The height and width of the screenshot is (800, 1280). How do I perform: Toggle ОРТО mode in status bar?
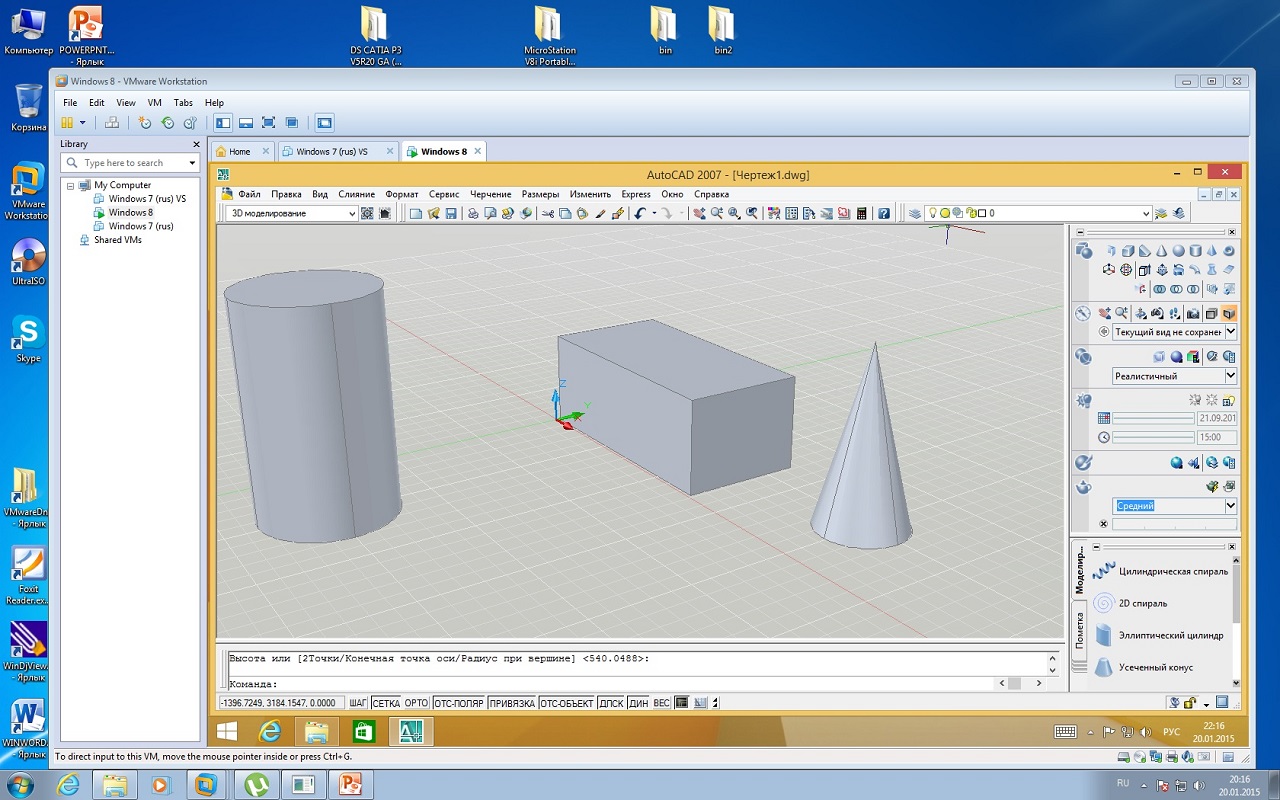tap(416, 703)
